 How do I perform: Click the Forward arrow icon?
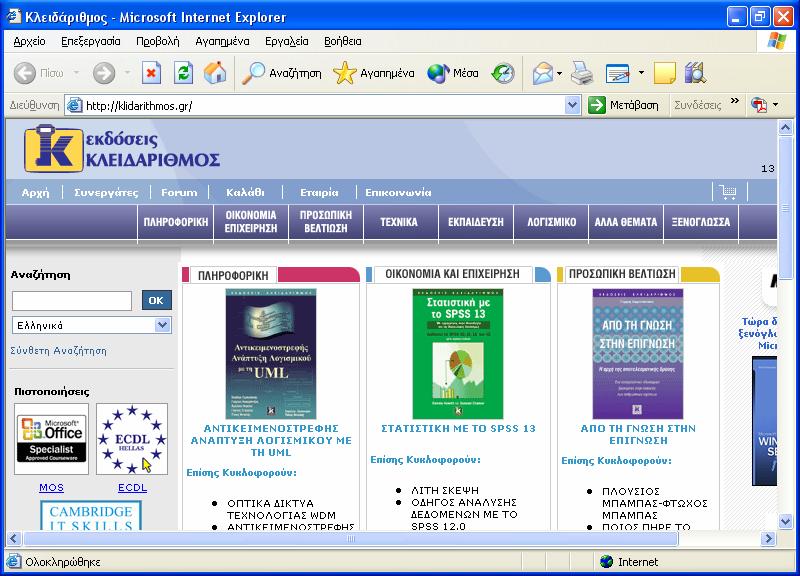point(104,73)
